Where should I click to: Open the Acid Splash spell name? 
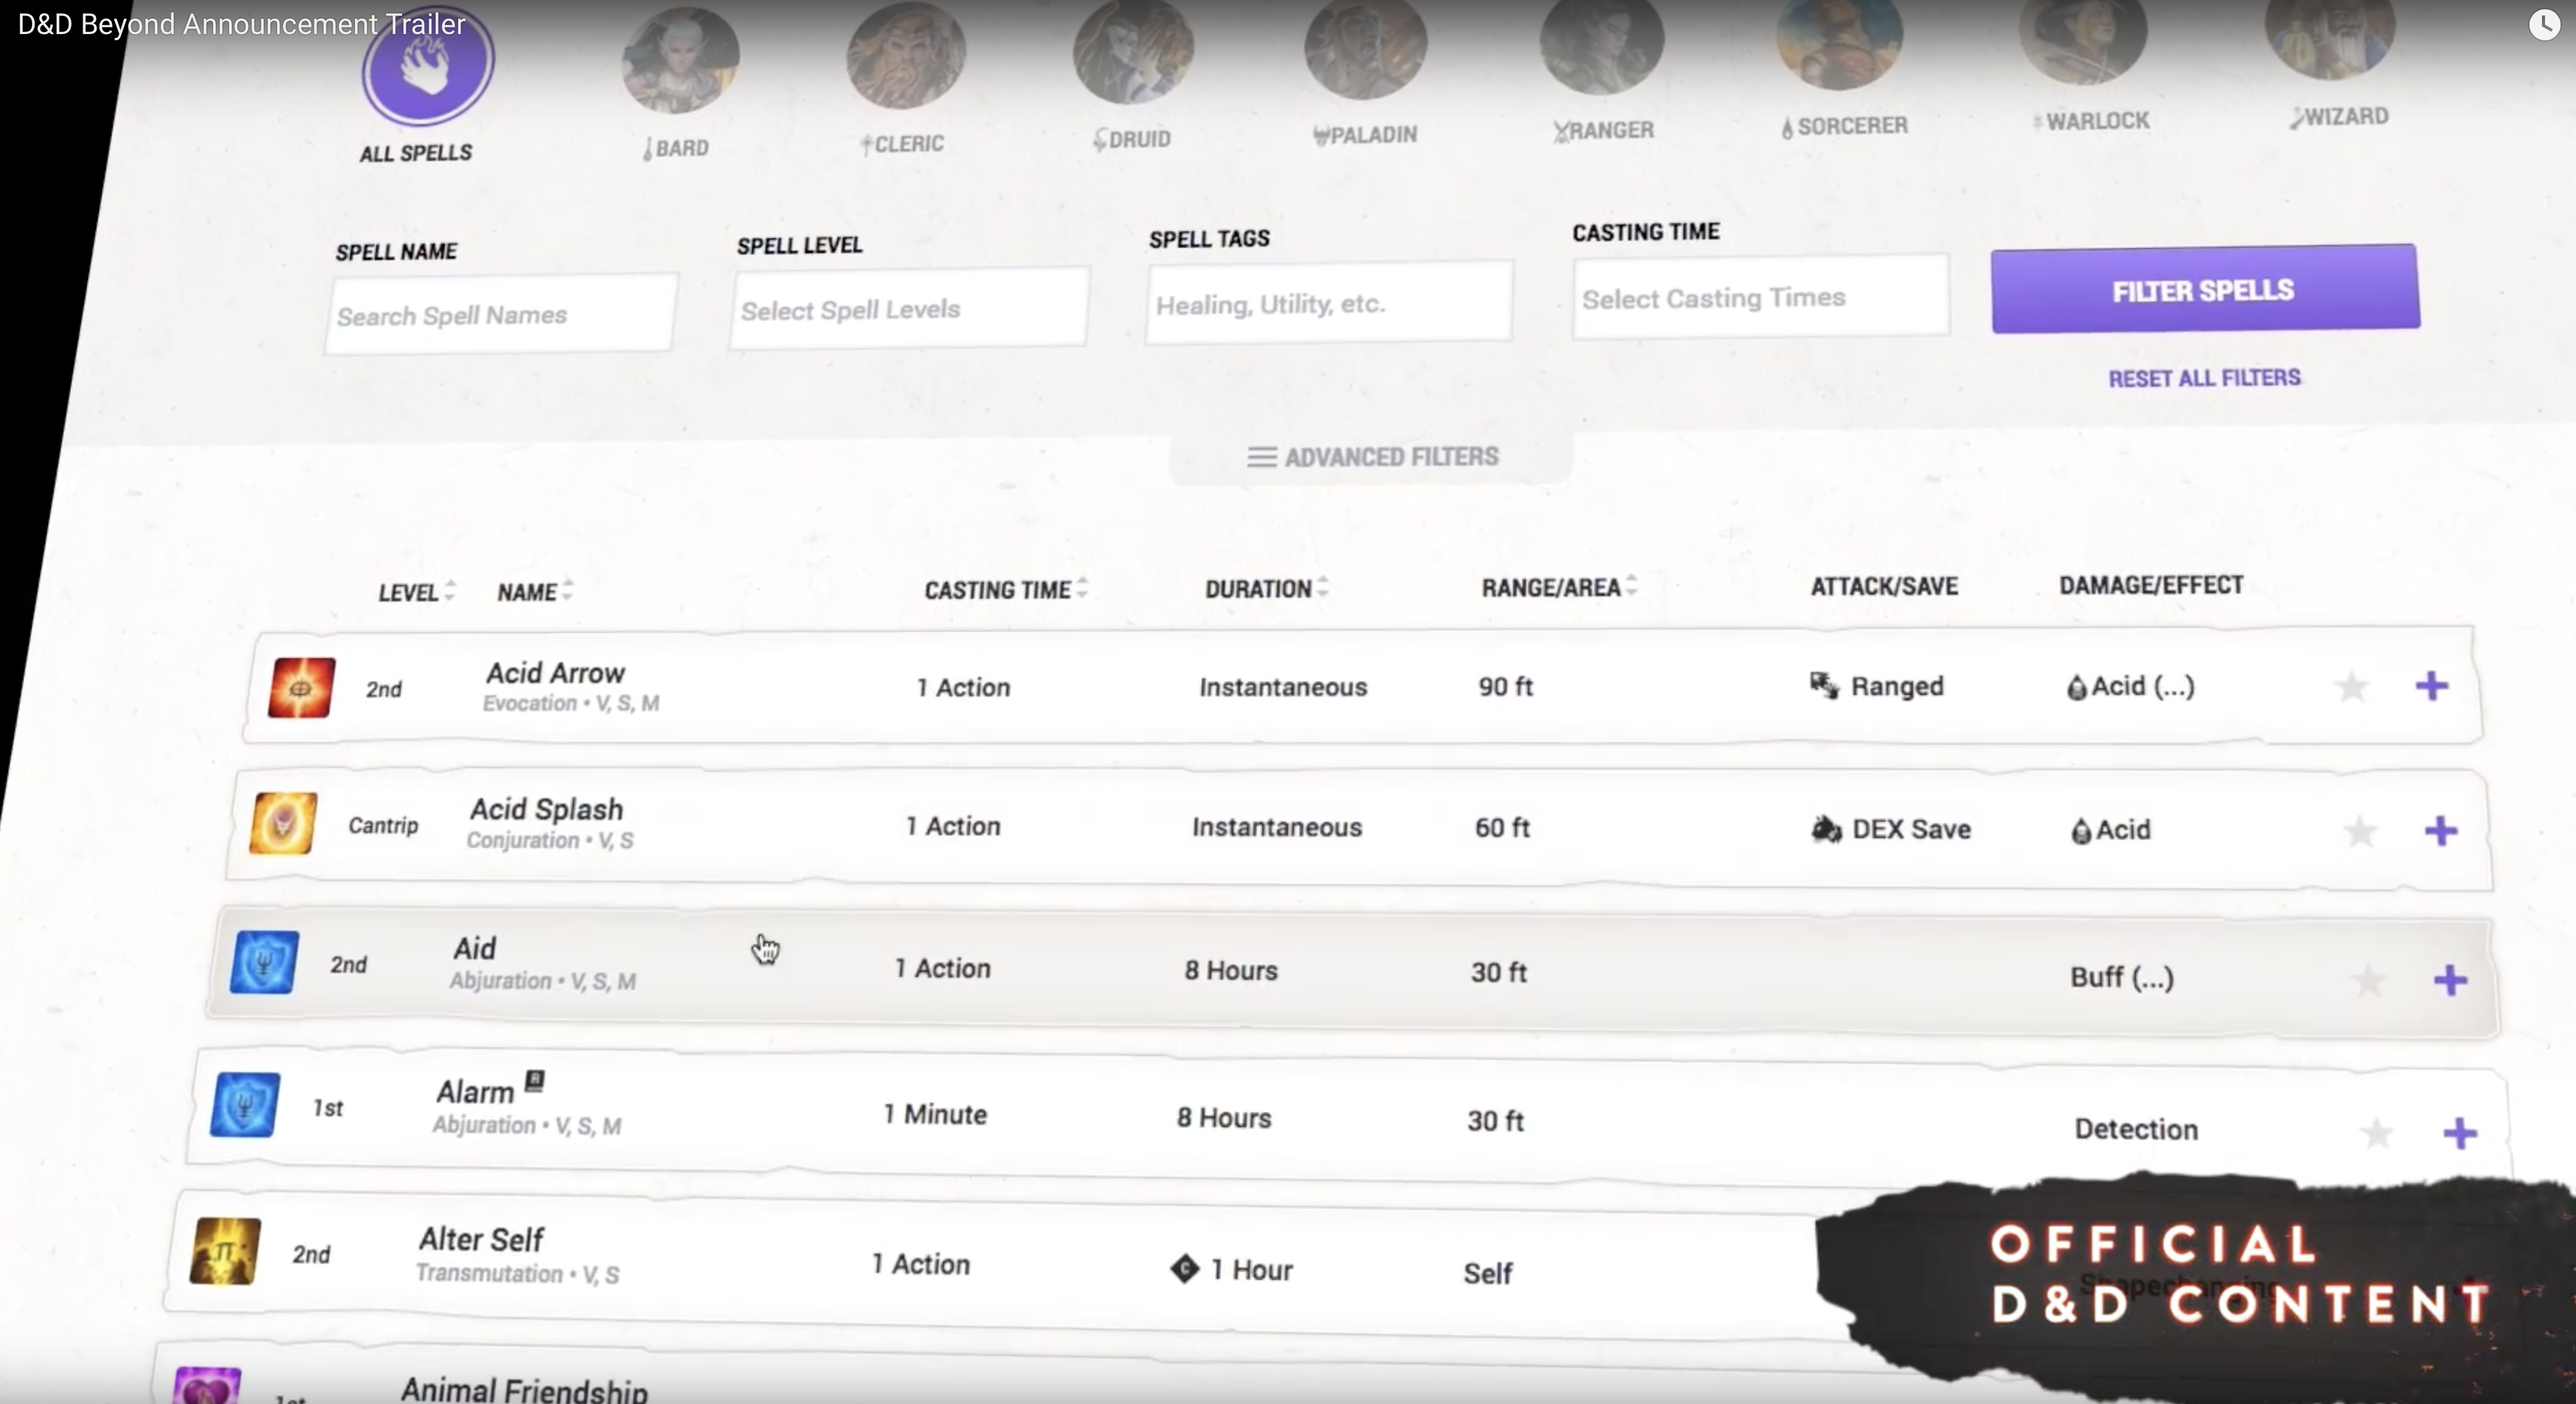pos(546,809)
